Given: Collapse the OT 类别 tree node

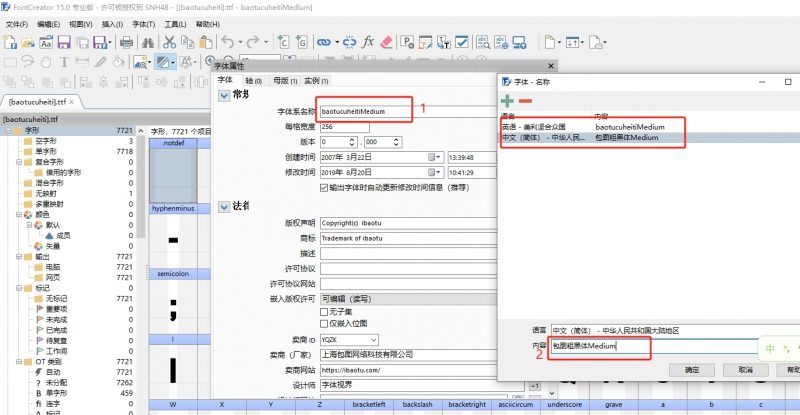Looking at the screenshot, I should pyautogui.click(x=19, y=361).
